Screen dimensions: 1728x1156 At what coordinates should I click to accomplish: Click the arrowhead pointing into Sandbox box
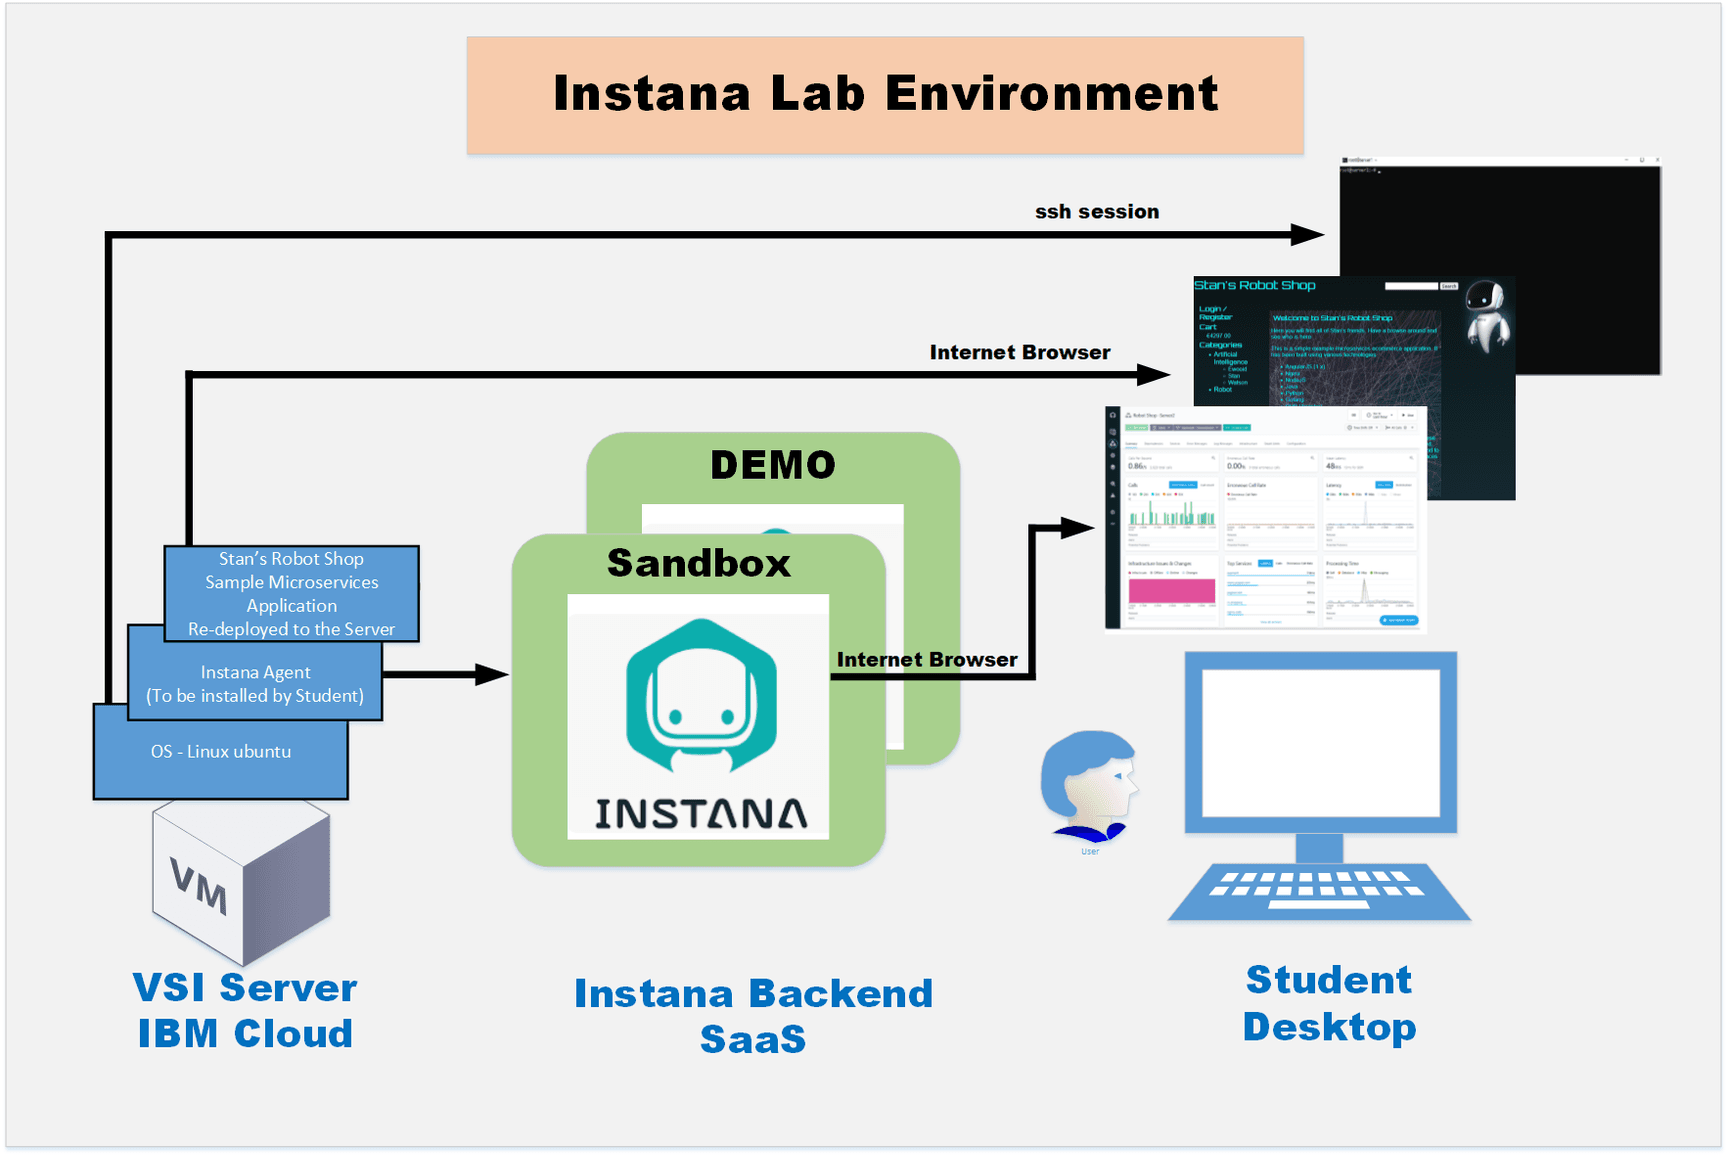(491, 675)
